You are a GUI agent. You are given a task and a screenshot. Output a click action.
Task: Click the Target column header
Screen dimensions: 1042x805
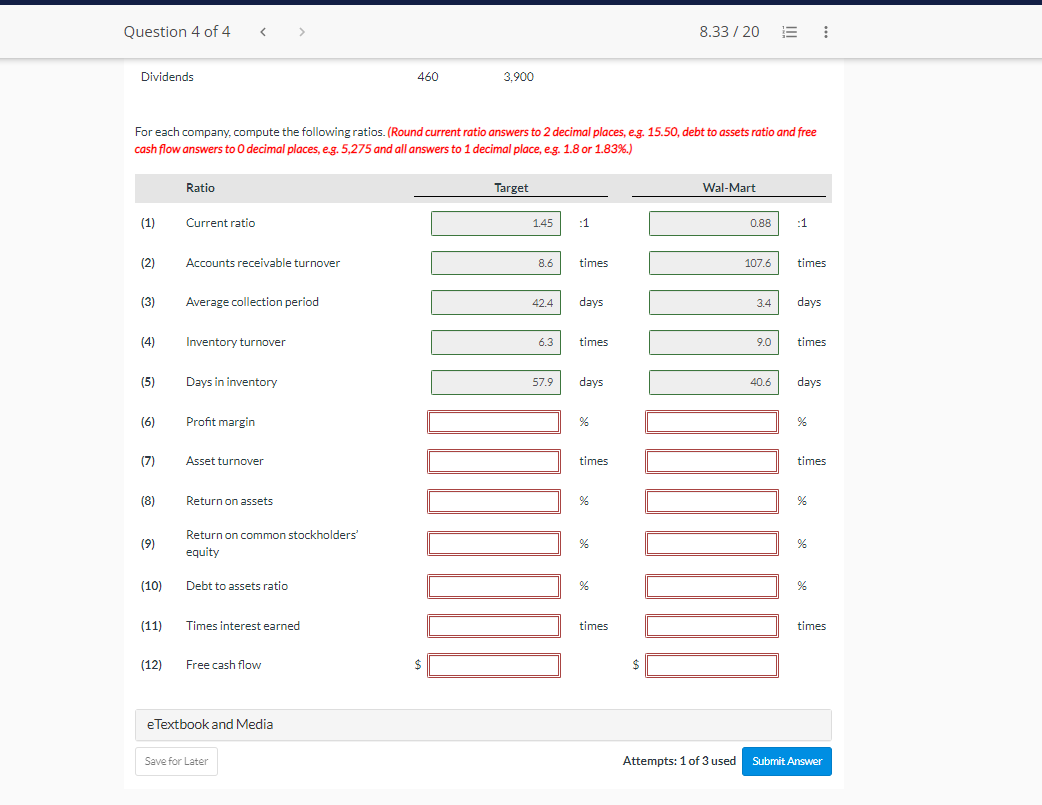511,188
